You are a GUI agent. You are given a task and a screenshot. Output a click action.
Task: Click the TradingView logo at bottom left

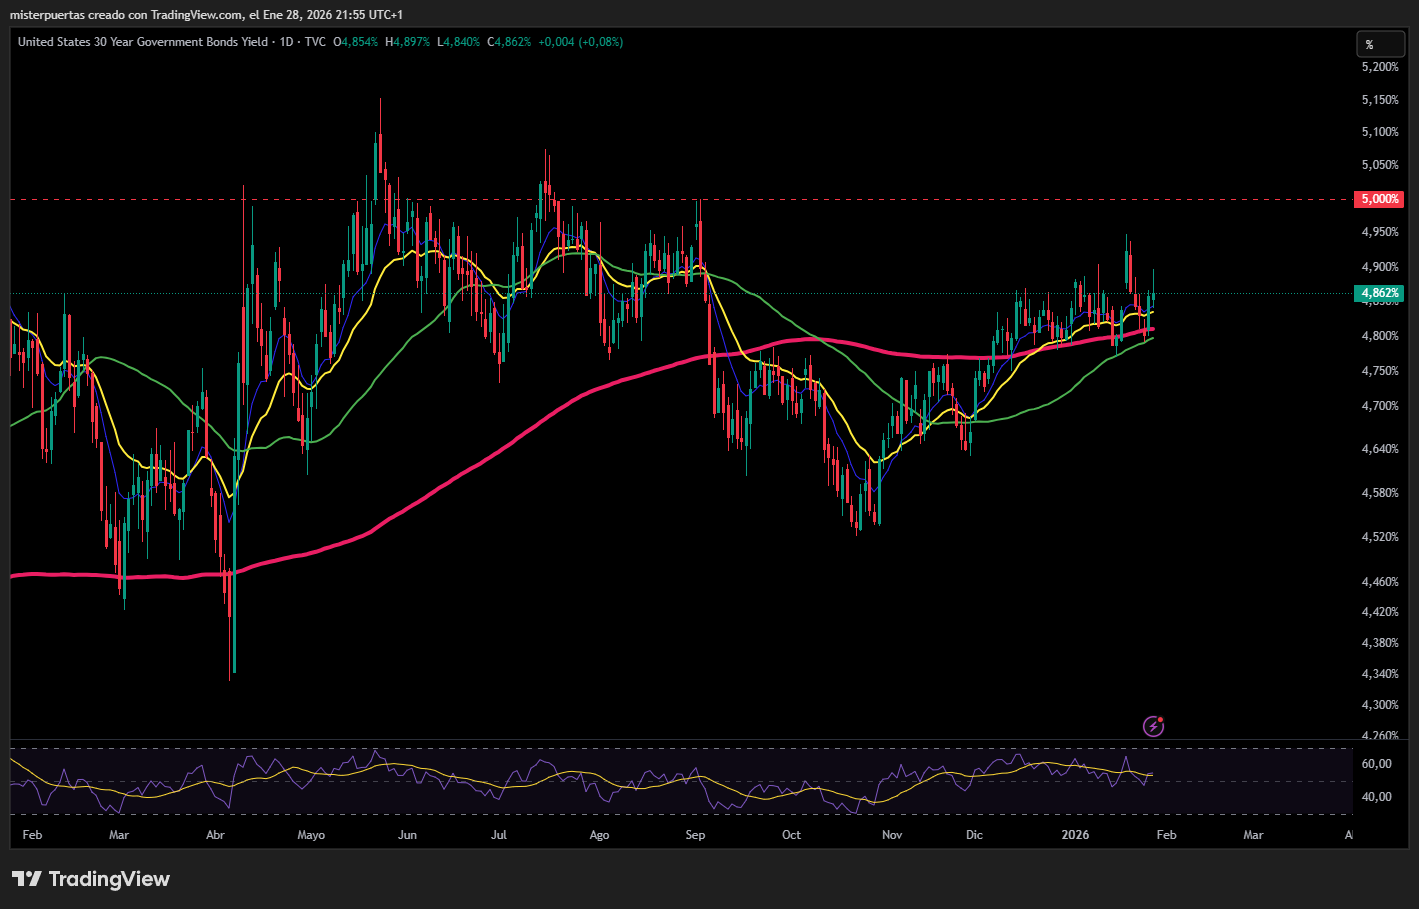(91, 879)
